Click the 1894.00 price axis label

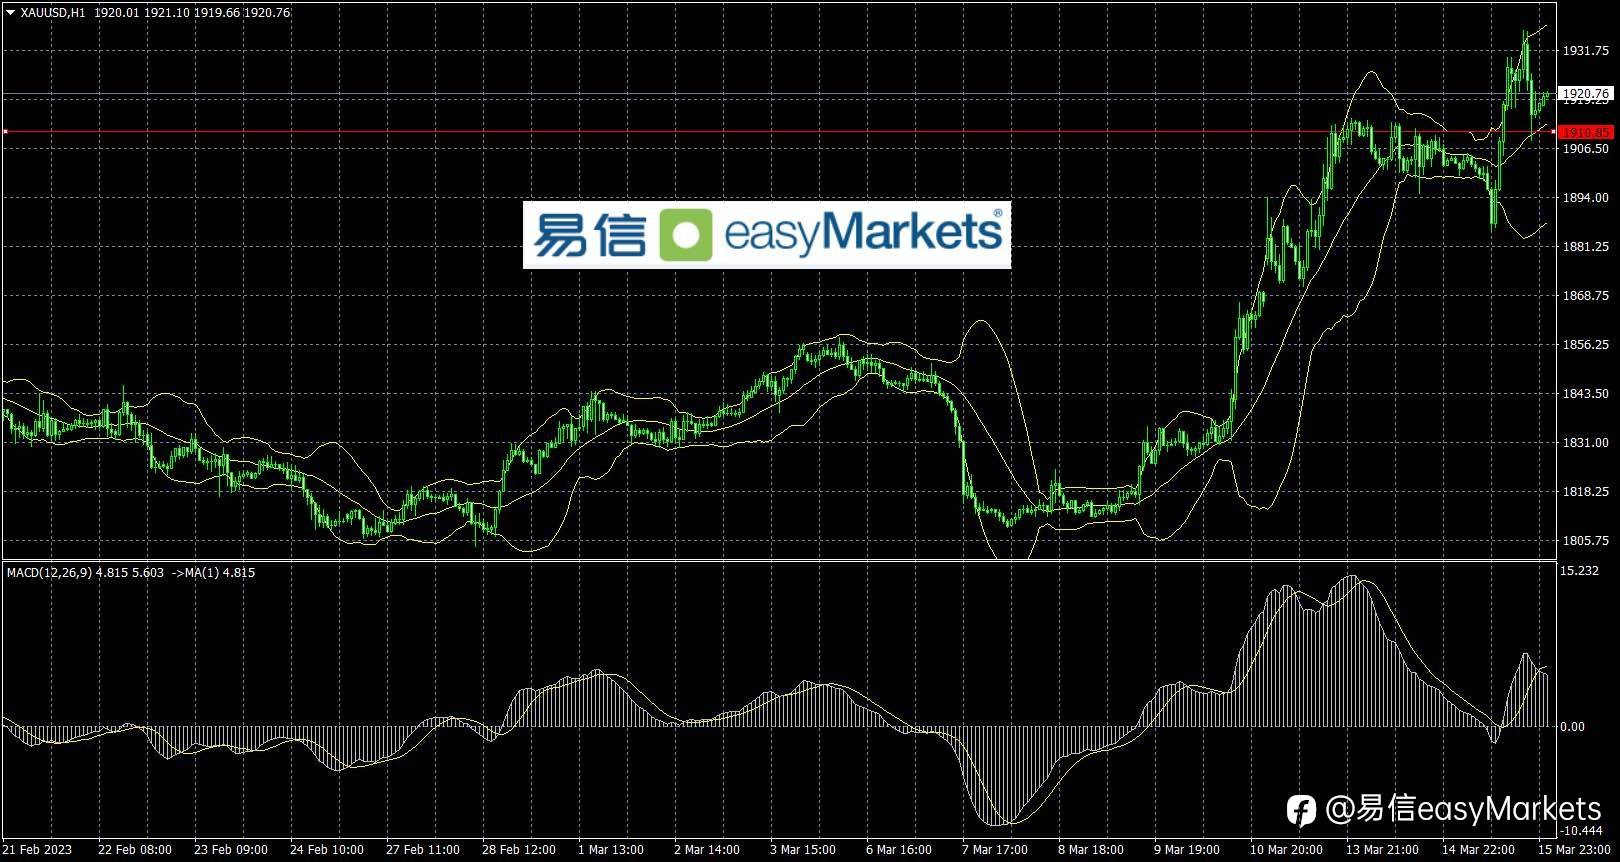1586,198
